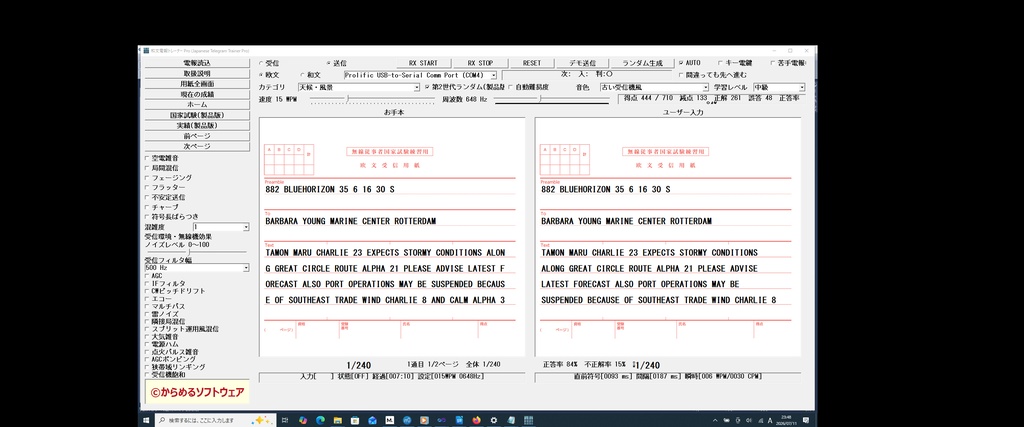Adjust ノイズレベル slider

196,251
